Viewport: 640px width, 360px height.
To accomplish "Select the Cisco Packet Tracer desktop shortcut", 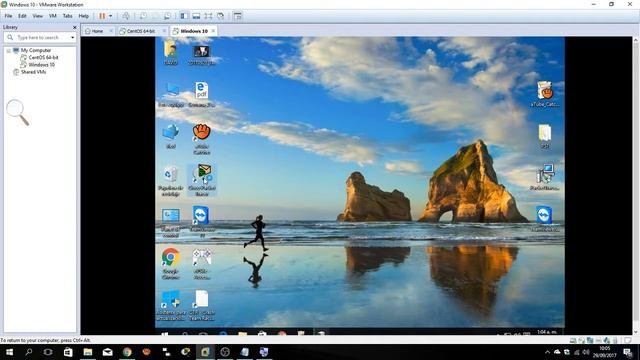I will [202, 180].
